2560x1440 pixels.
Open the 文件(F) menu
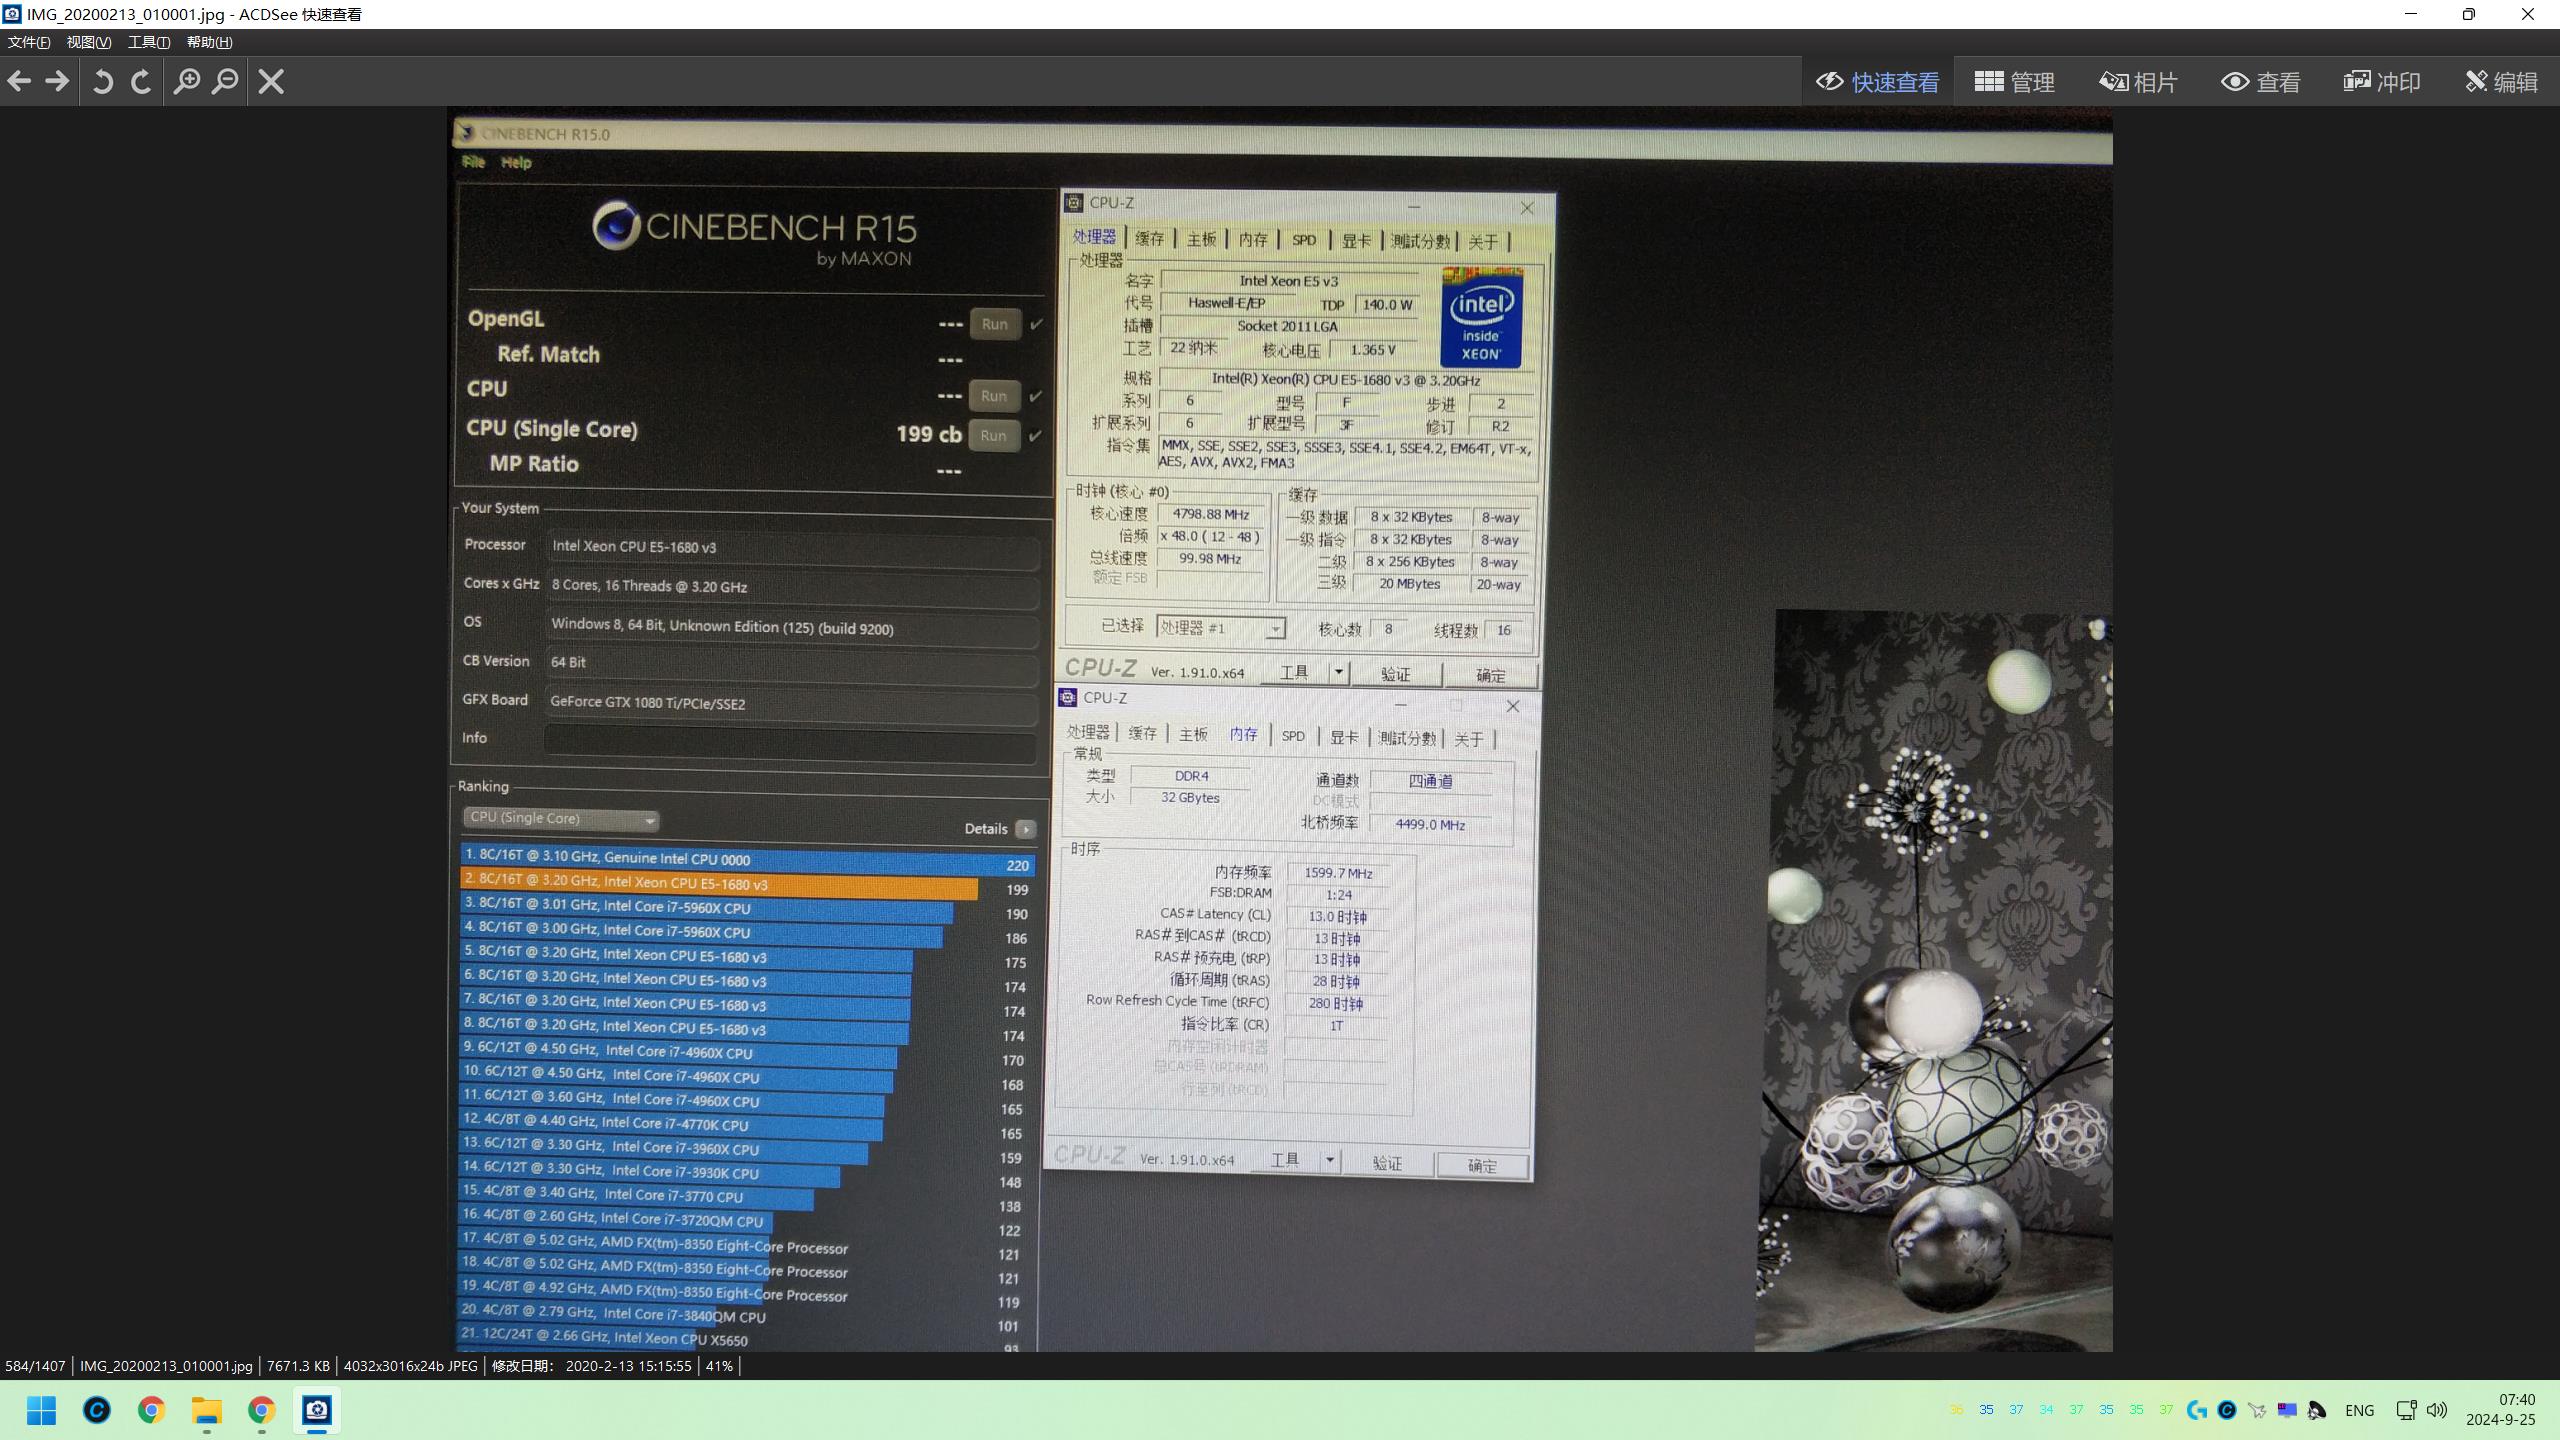29,42
